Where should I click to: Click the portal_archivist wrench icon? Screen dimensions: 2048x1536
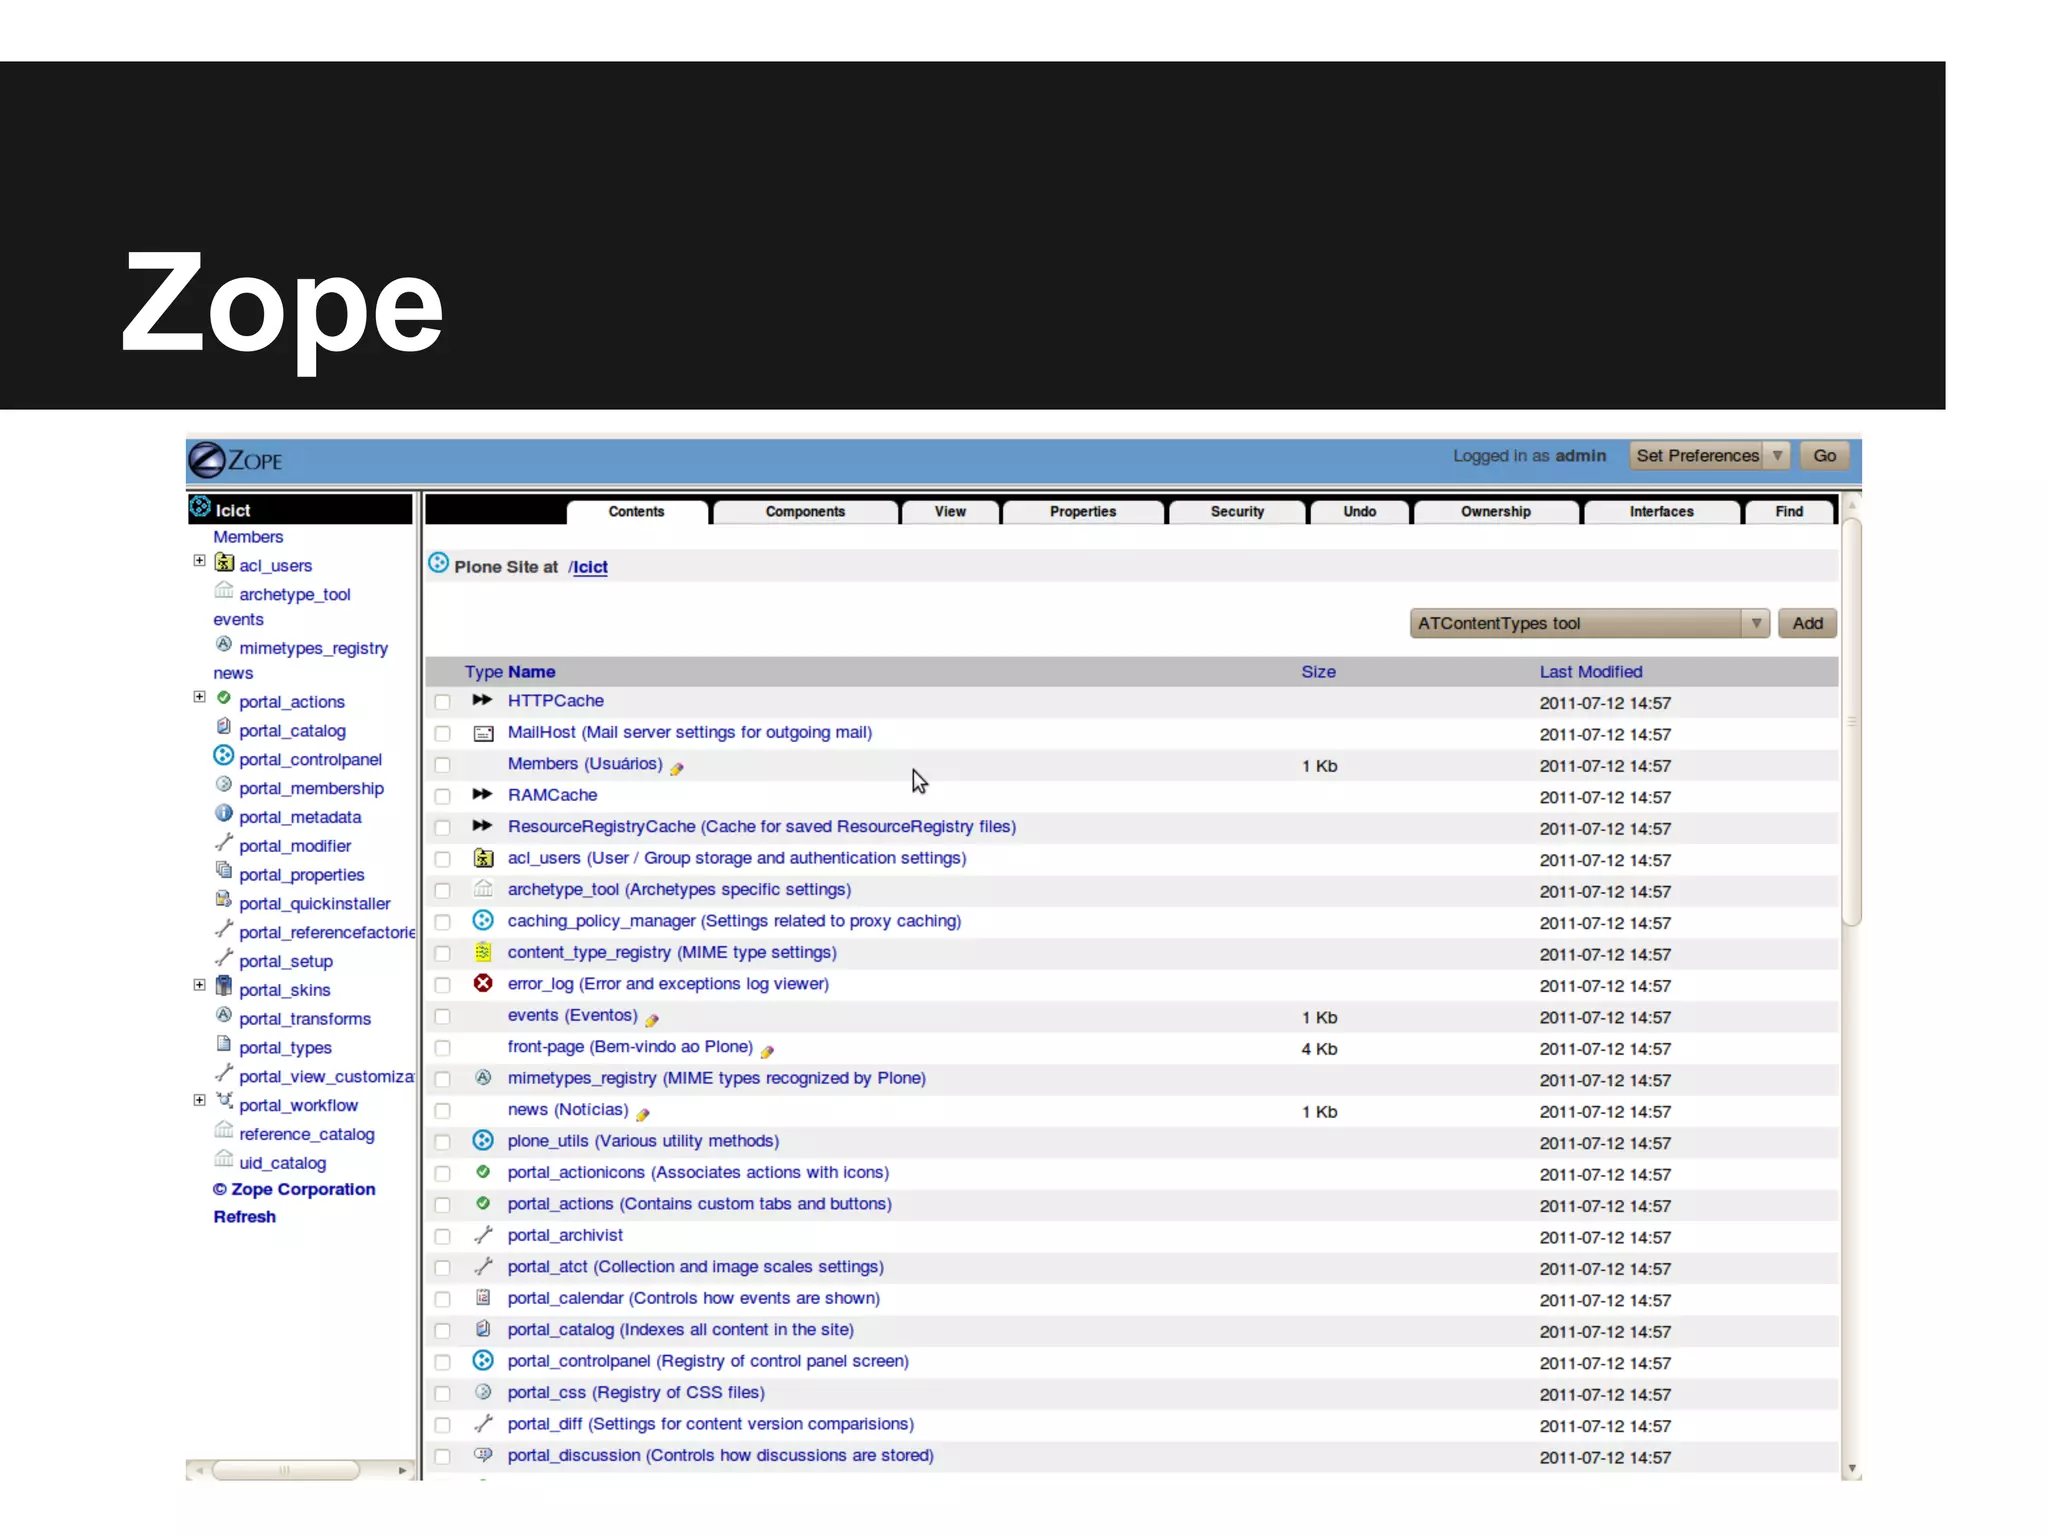483,1235
